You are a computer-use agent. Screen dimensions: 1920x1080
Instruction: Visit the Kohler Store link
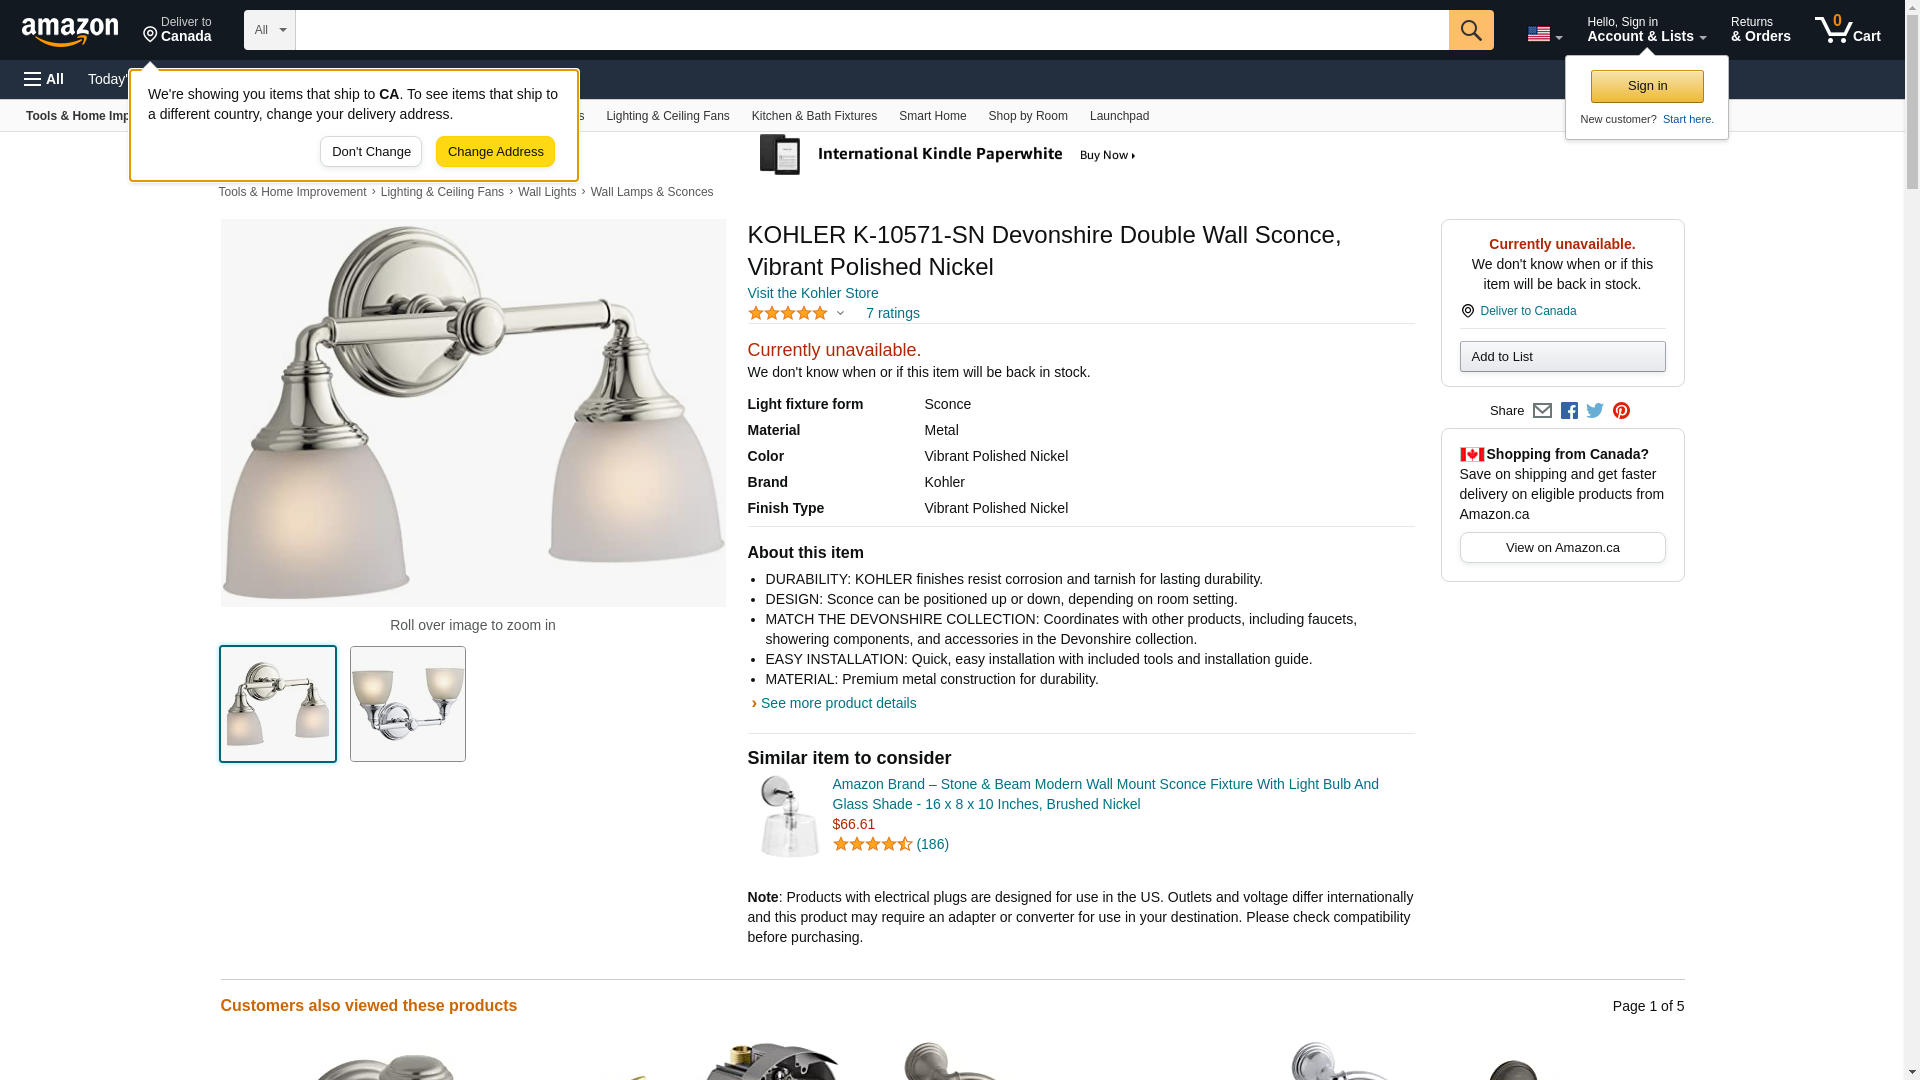(x=812, y=293)
